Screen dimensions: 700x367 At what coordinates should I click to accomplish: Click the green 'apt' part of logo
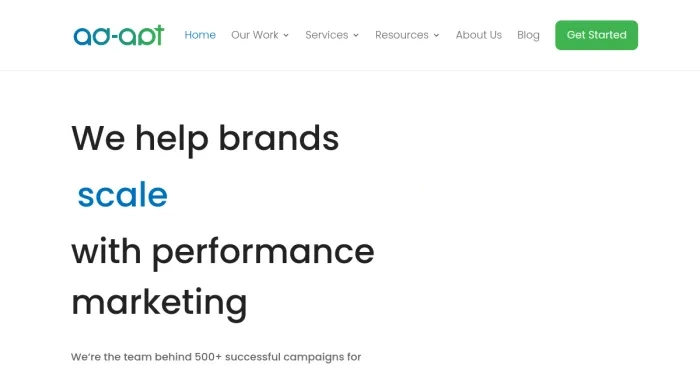click(x=142, y=35)
